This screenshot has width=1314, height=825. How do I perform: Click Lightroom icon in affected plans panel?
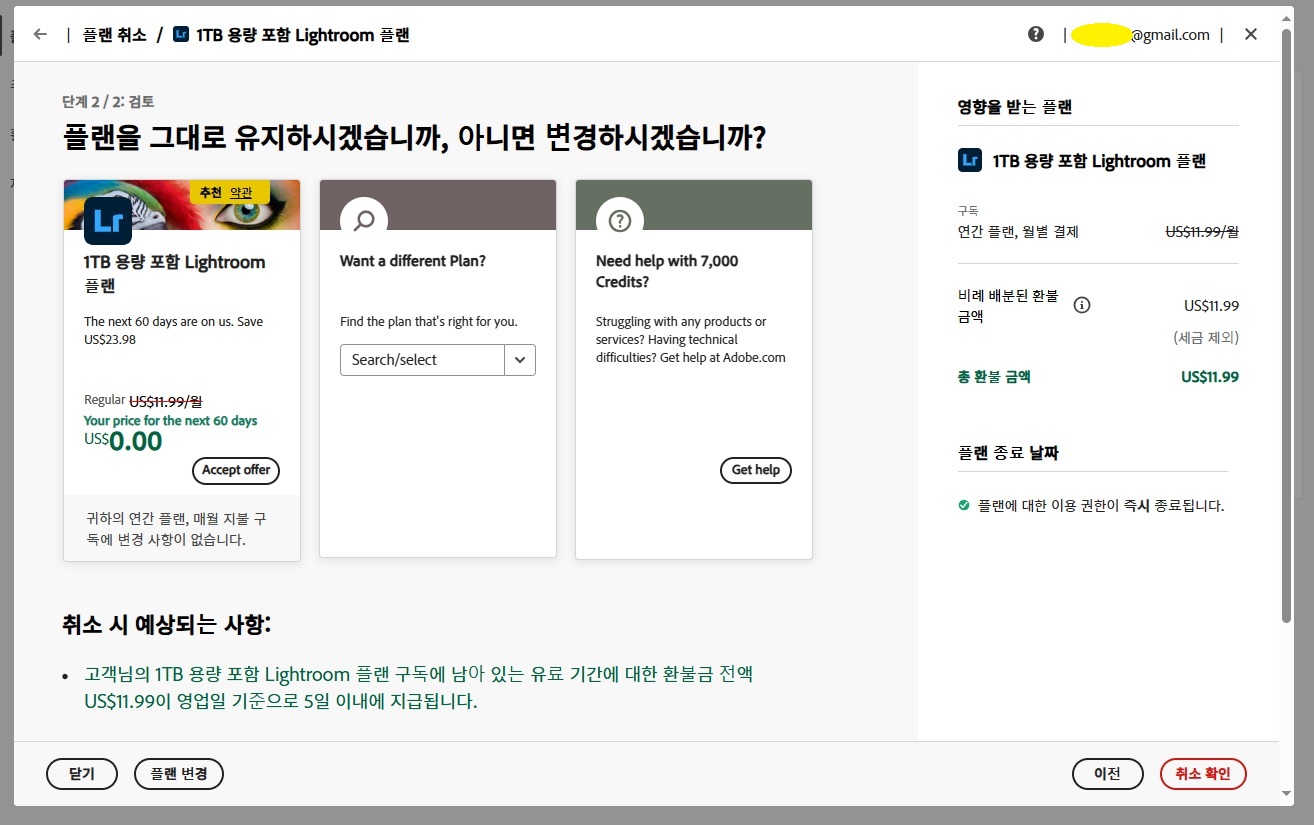(970, 160)
